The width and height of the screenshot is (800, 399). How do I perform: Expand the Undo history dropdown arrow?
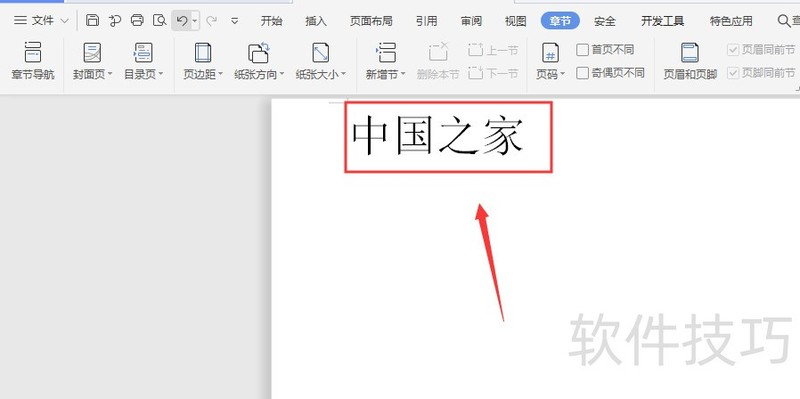(195, 21)
